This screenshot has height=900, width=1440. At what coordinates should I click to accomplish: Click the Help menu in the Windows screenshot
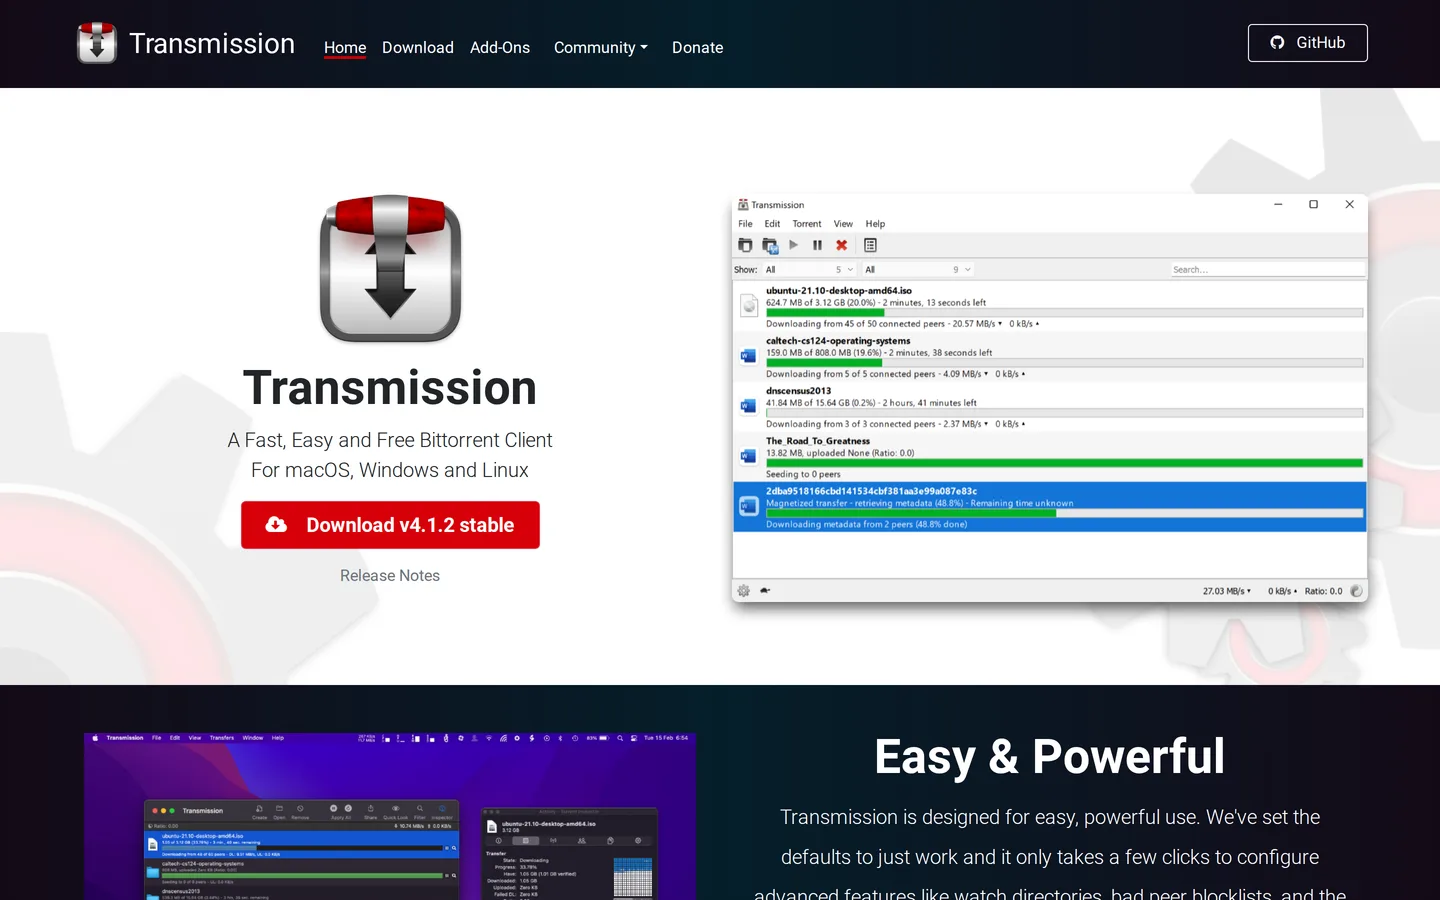[x=875, y=224]
